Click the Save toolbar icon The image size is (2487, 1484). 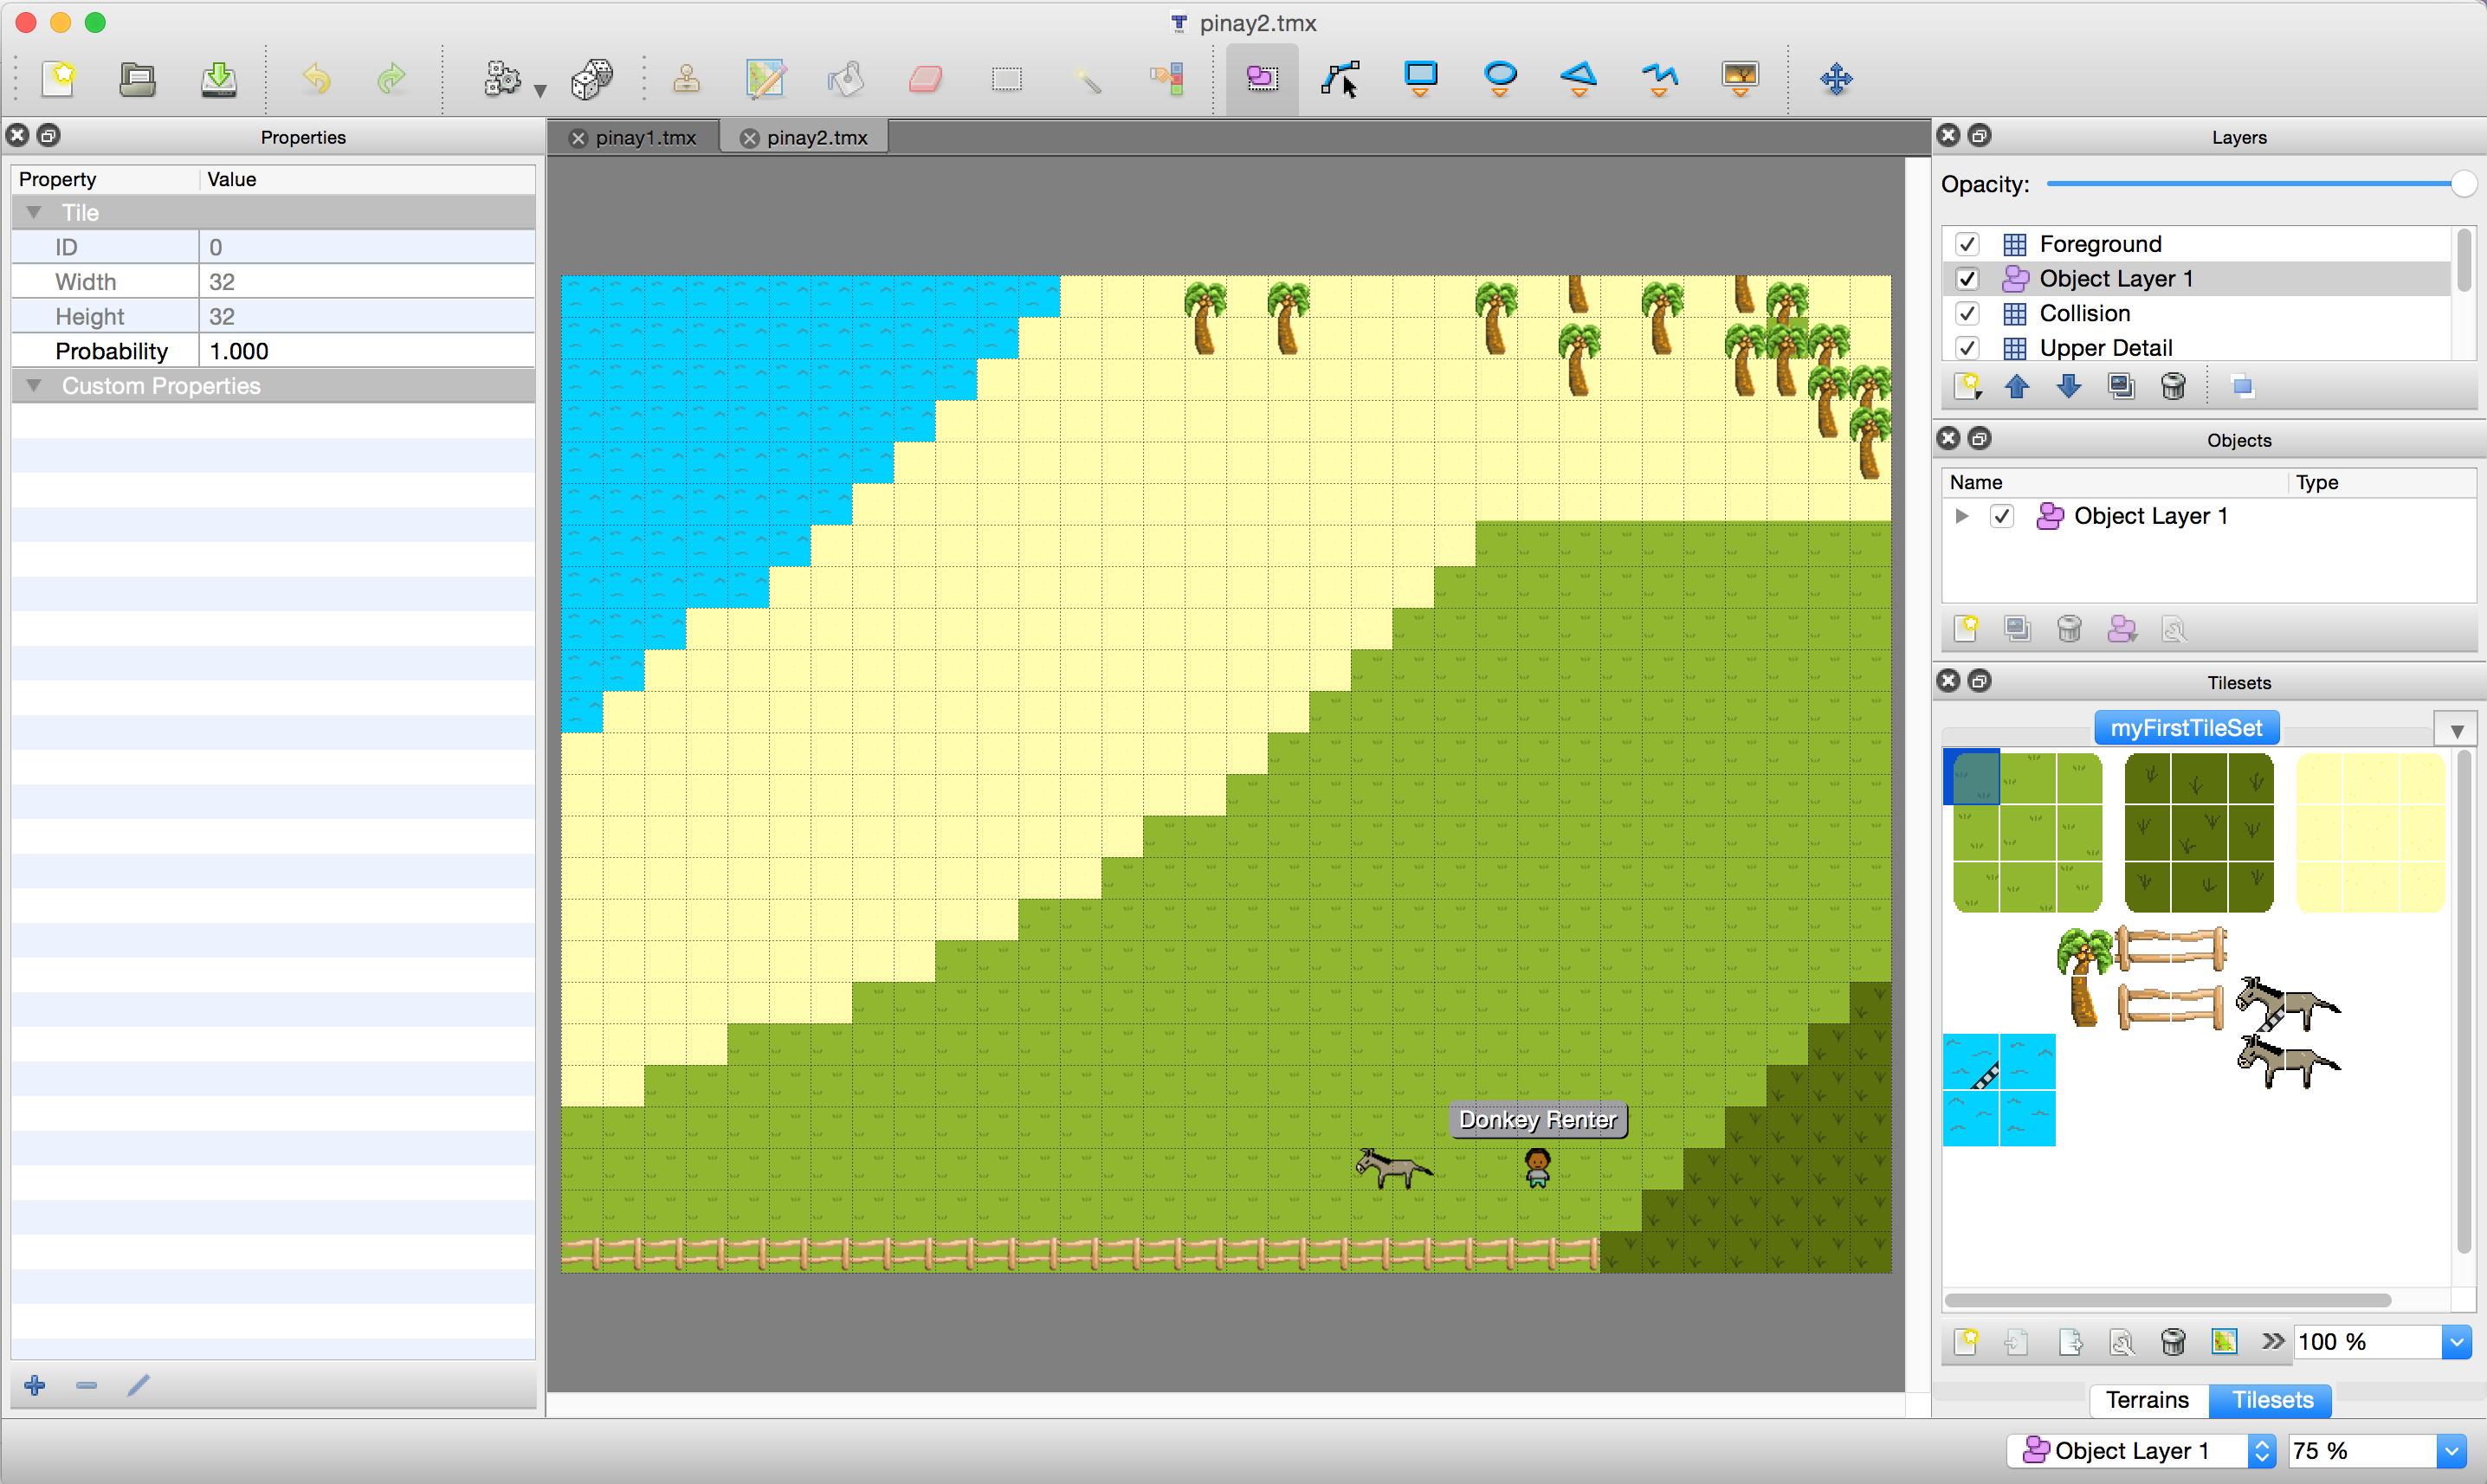[x=218, y=78]
